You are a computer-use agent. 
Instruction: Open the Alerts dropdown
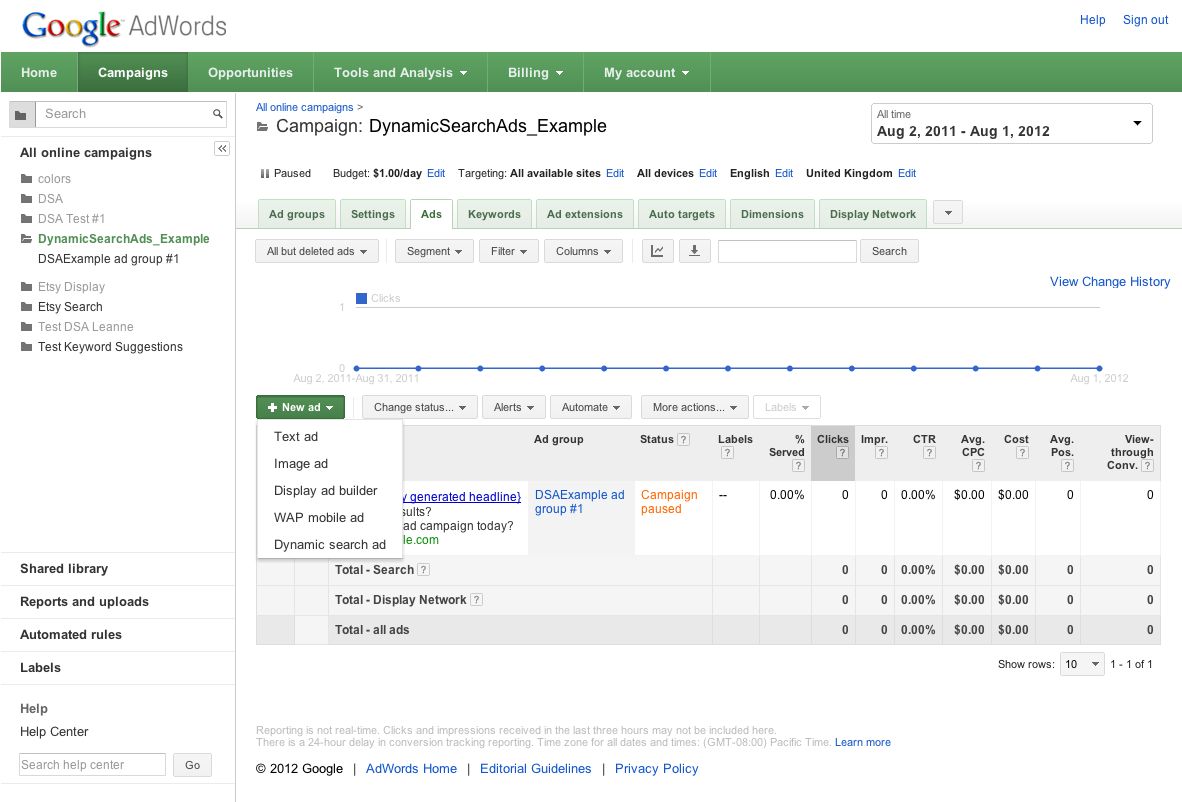pos(513,407)
